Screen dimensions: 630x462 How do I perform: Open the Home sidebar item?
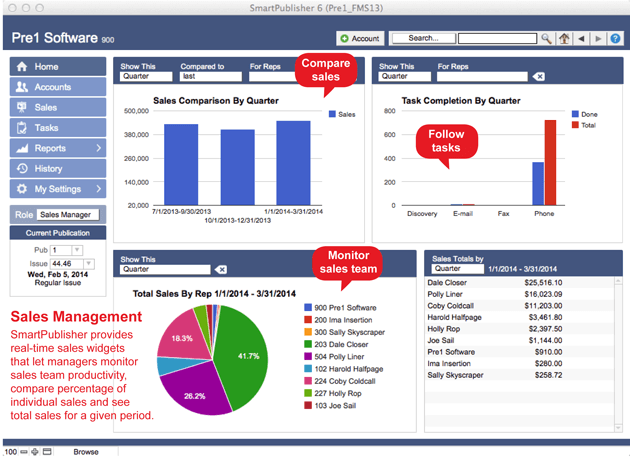click(x=58, y=67)
